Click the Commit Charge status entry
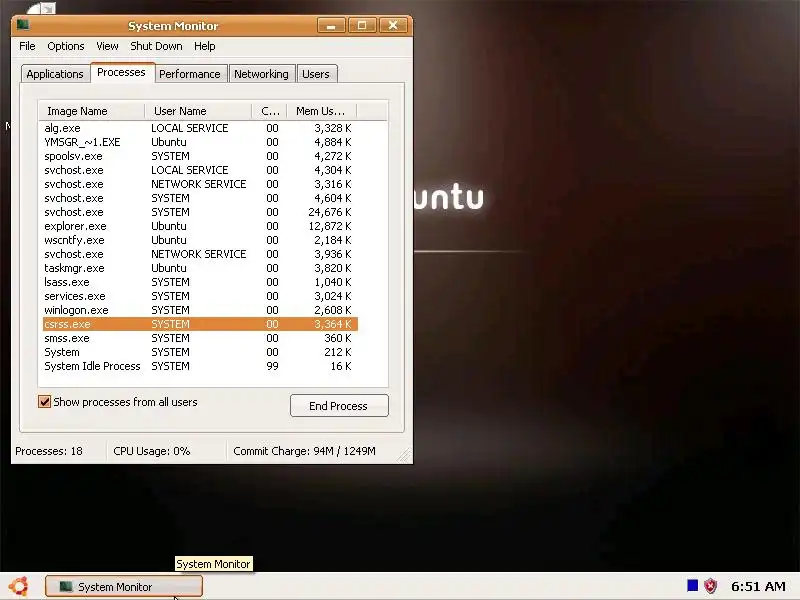 pyautogui.click(x=304, y=451)
